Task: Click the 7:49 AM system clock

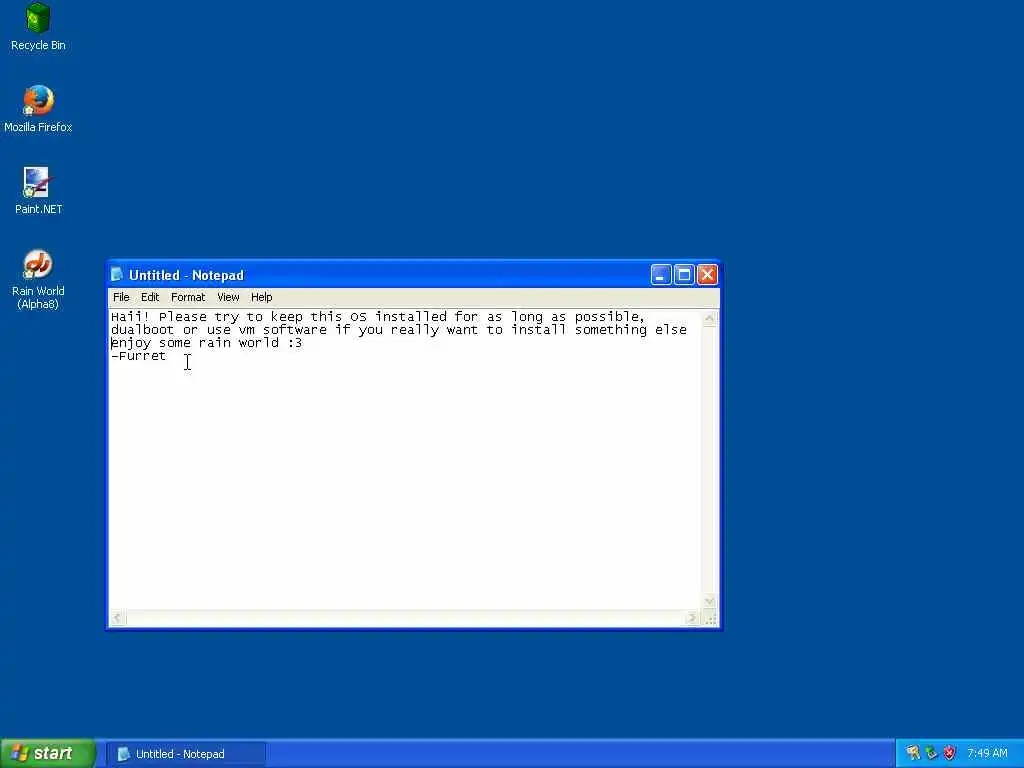Action: [987, 754]
